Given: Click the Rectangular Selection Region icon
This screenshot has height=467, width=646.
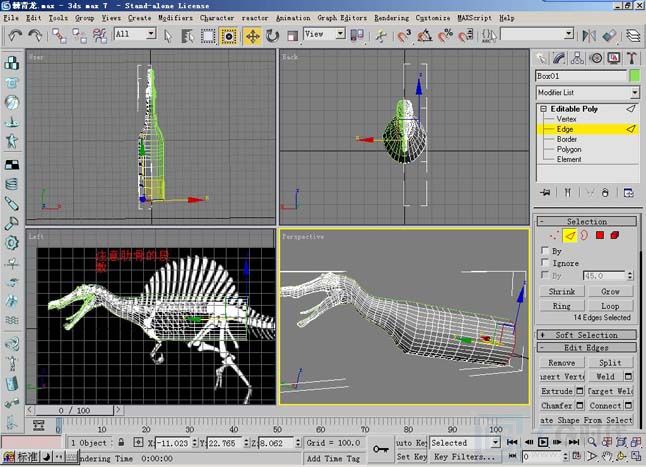Looking at the screenshot, I should (x=208, y=36).
